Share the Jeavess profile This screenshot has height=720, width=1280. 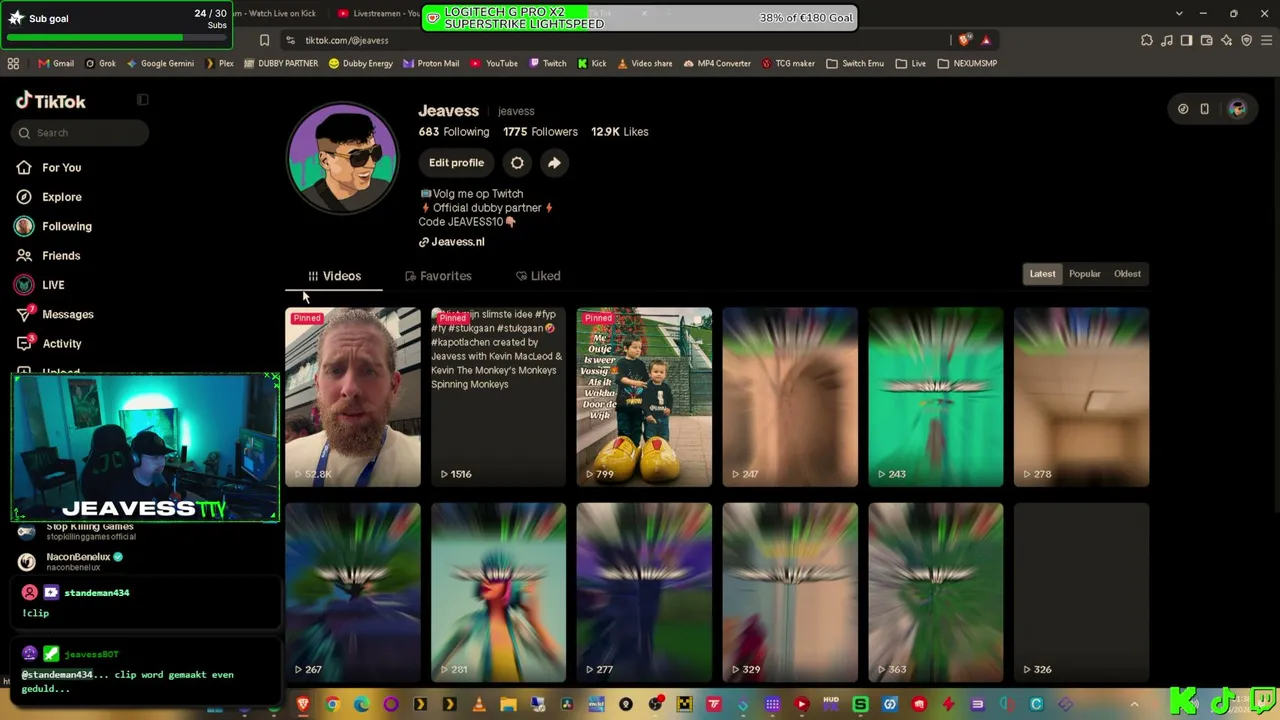point(554,163)
